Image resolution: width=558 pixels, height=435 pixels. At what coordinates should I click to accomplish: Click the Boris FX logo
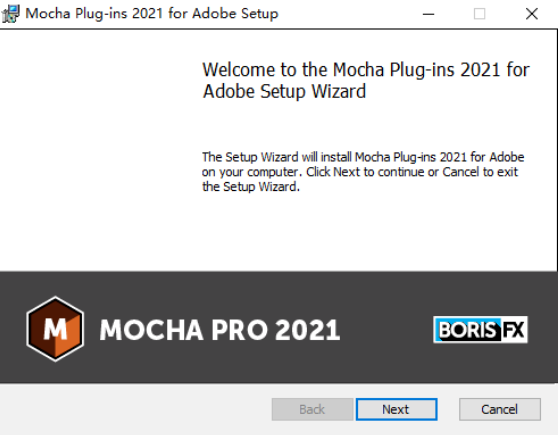click(x=480, y=330)
